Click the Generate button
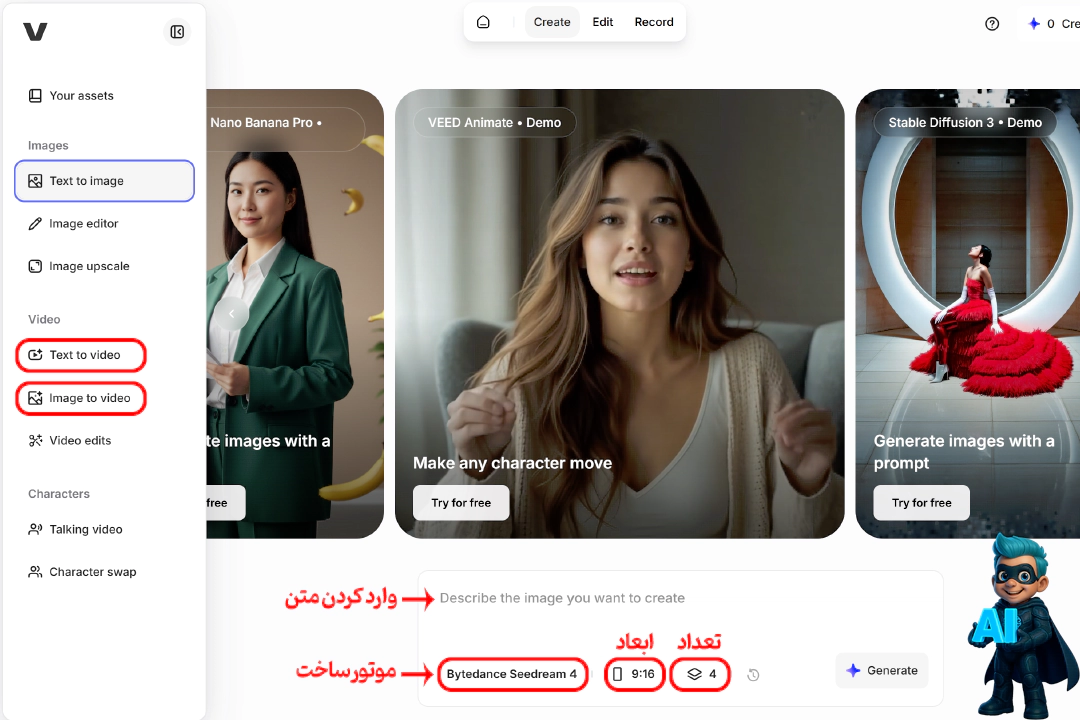Image resolution: width=1080 pixels, height=720 pixels. click(882, 671)
